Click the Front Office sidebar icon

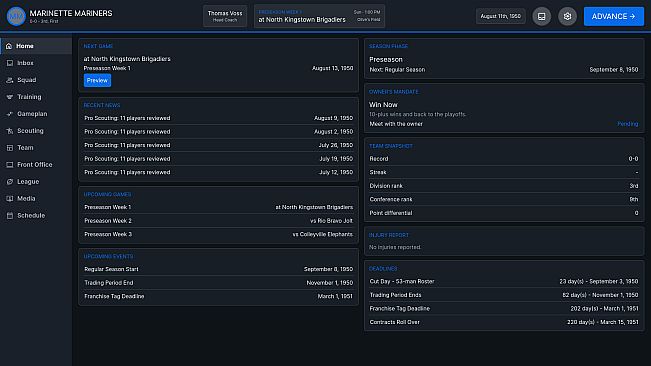pyautogui.click(x=10, y=165)
